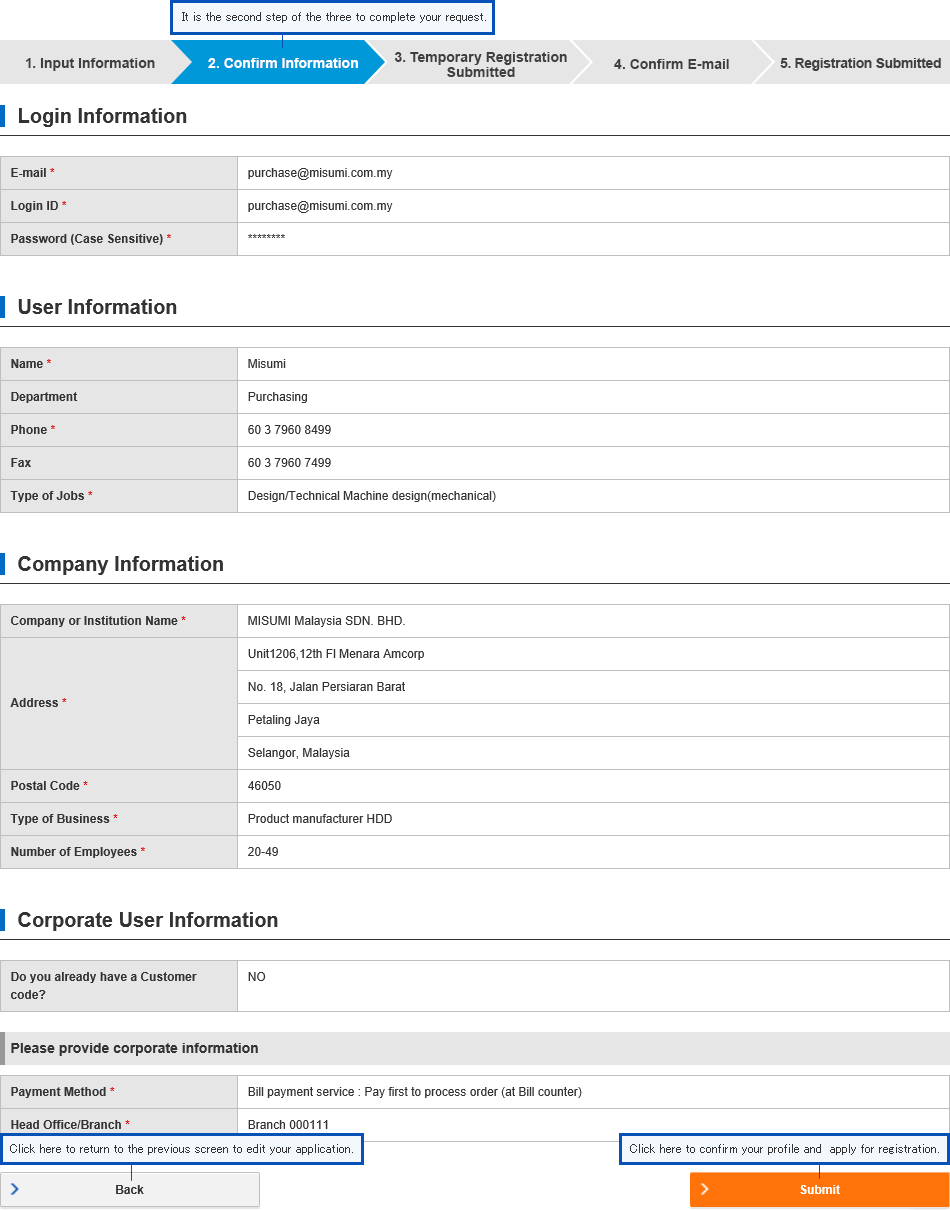
Task: Click the Payment Method value Bill payment service
Action: [415, 1092]
